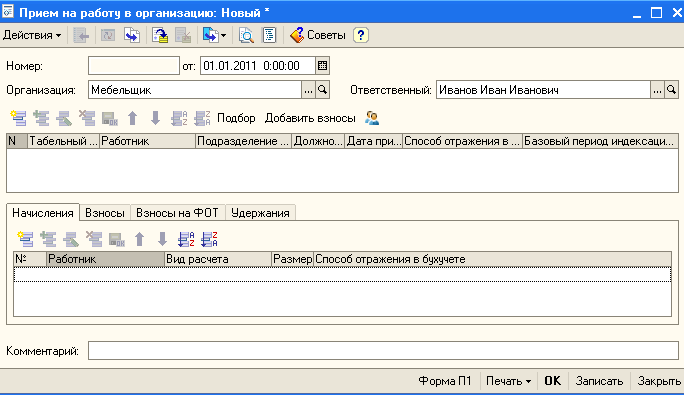
Task: Click the Дата при... column header
Action: point(373,141)
